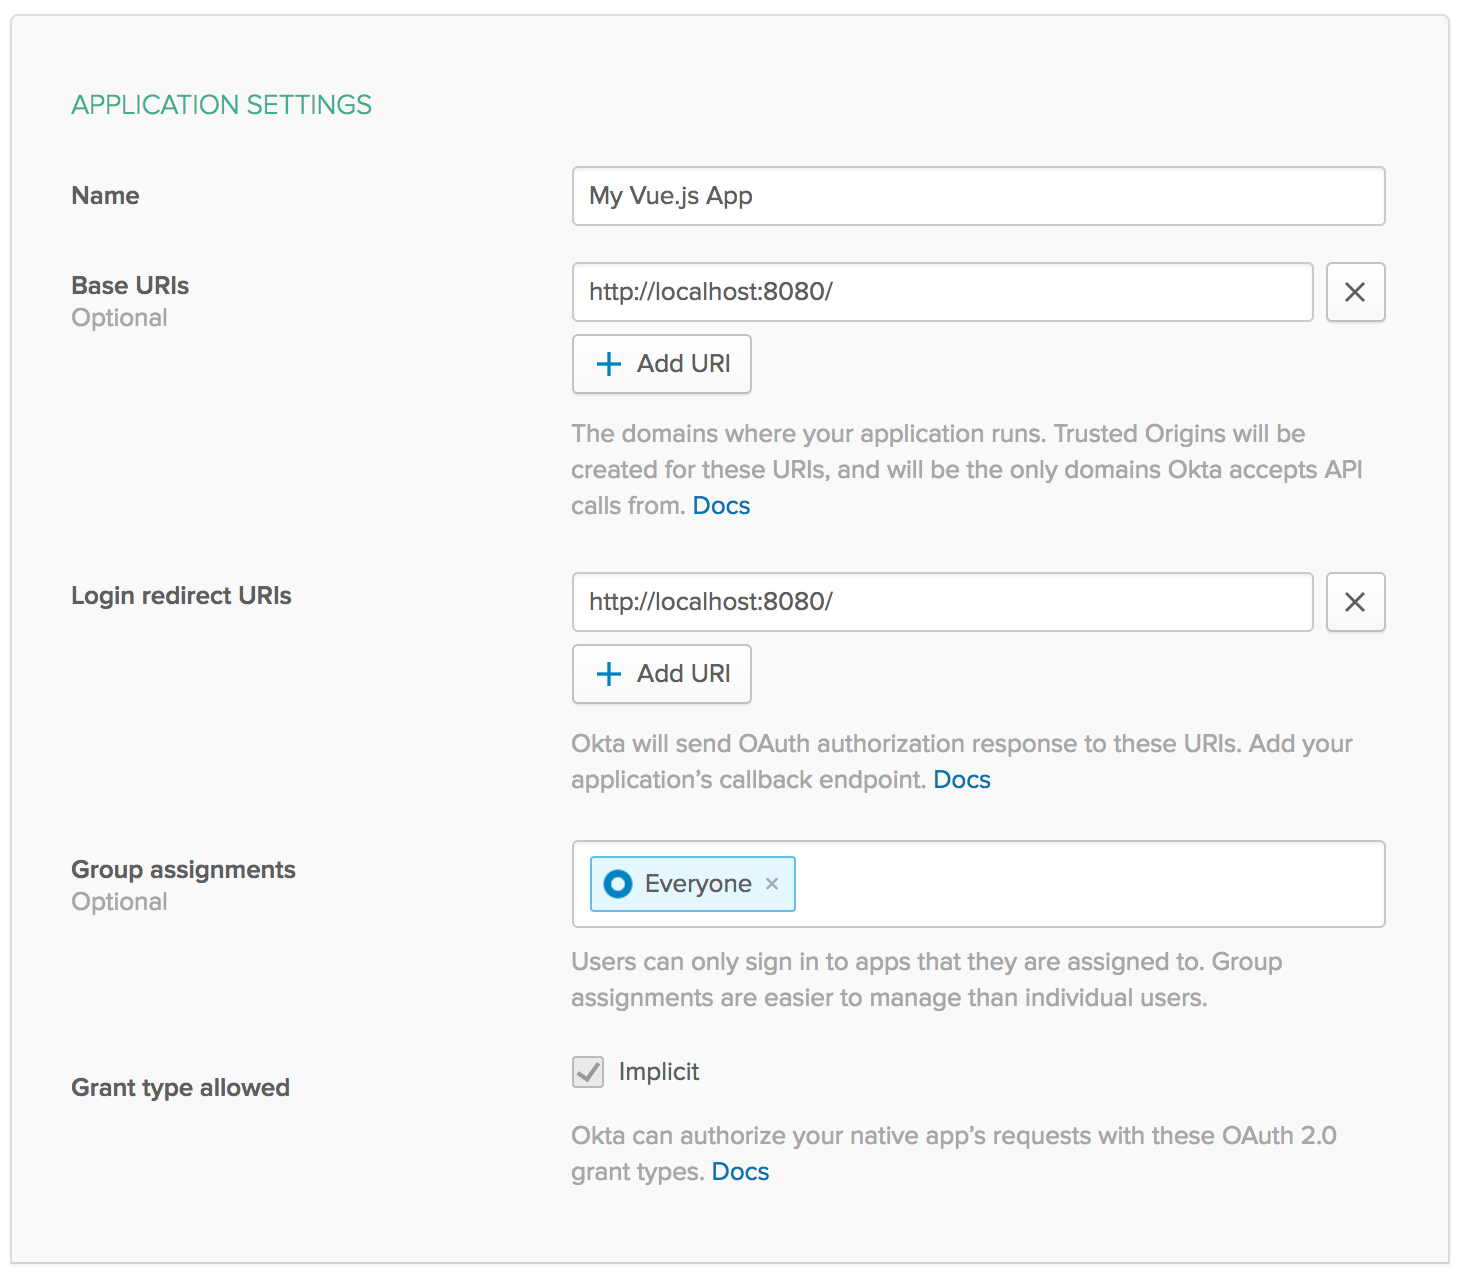Image resolution: width=1462 pixels, height=1276 pixels.
Task: Click empty area of Group assignments box
Action: coord(1088,884)
